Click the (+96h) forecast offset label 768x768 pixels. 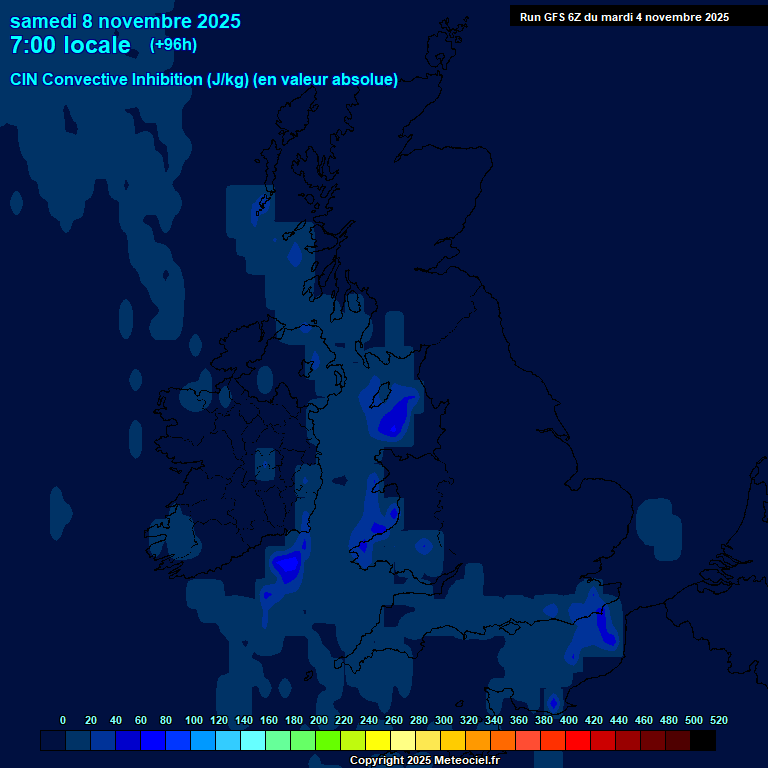173,45
